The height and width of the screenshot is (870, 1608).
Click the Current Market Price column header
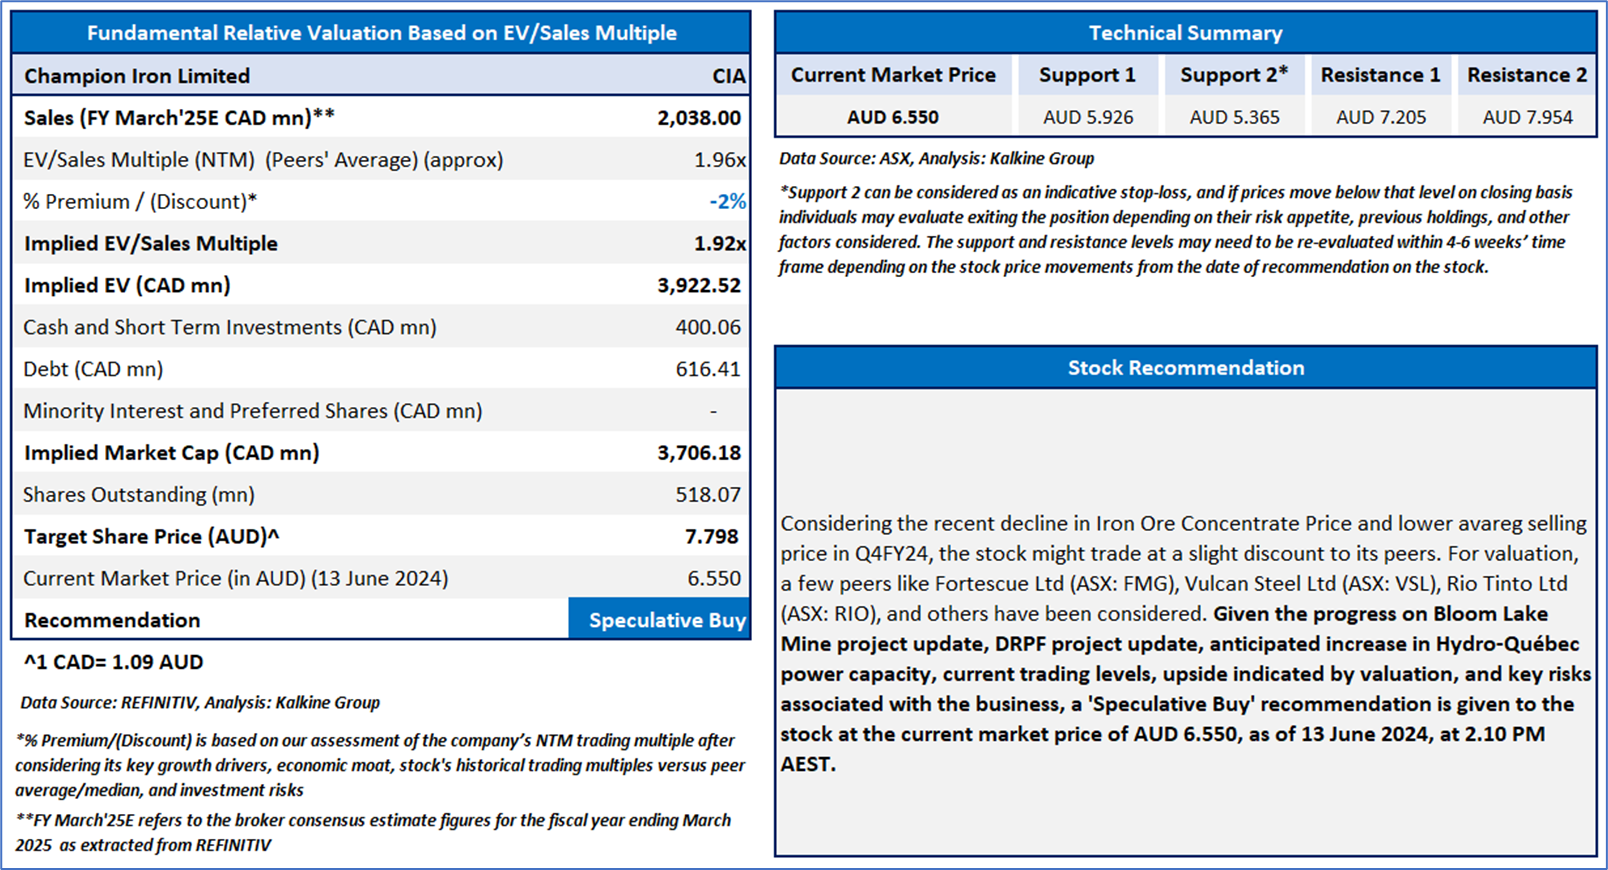893,75
